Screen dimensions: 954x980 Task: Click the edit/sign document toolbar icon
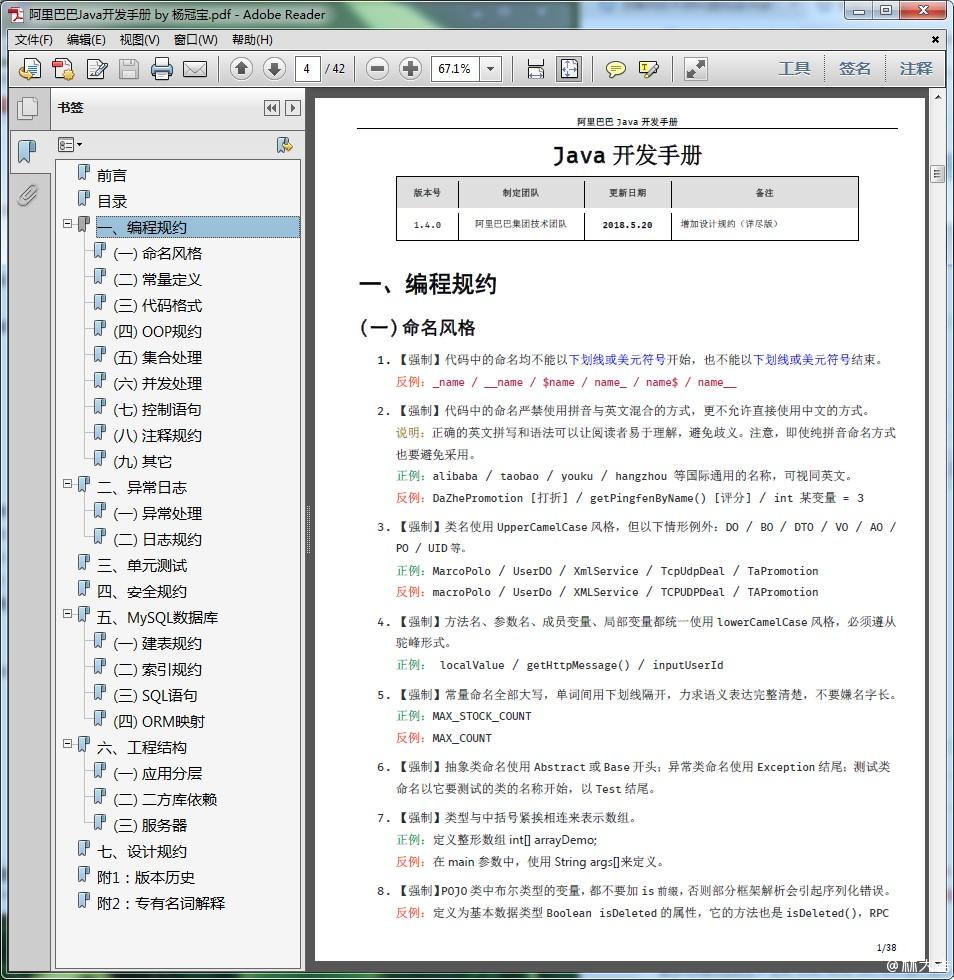coord(96,69)
